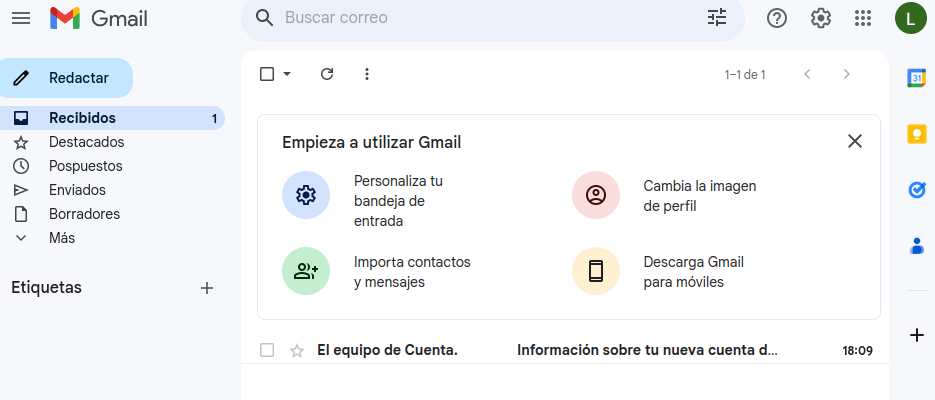
Task: Open Google Calendar in side panel
Action: pyautogui.click(x=916, y=78)
